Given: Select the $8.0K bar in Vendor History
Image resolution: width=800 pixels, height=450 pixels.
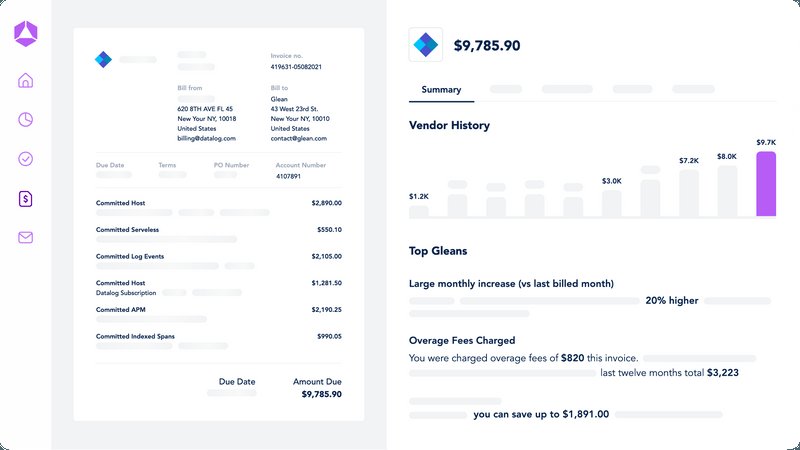Looking at the screenshot, I should 727,191.
